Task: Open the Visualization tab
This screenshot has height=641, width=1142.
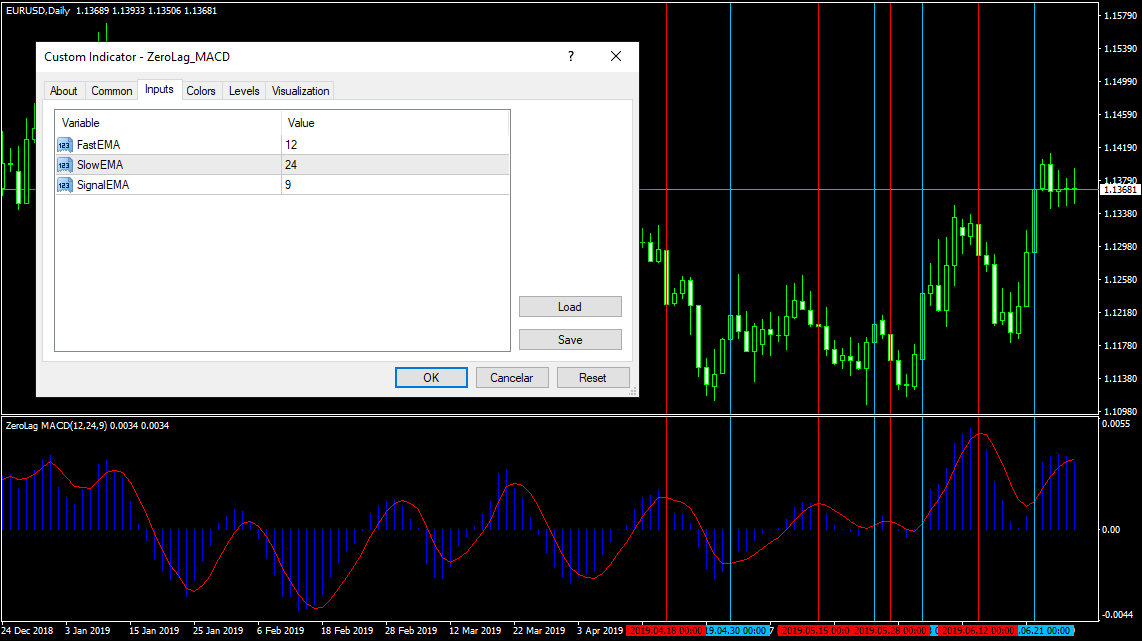Action: tap(300, 91)
